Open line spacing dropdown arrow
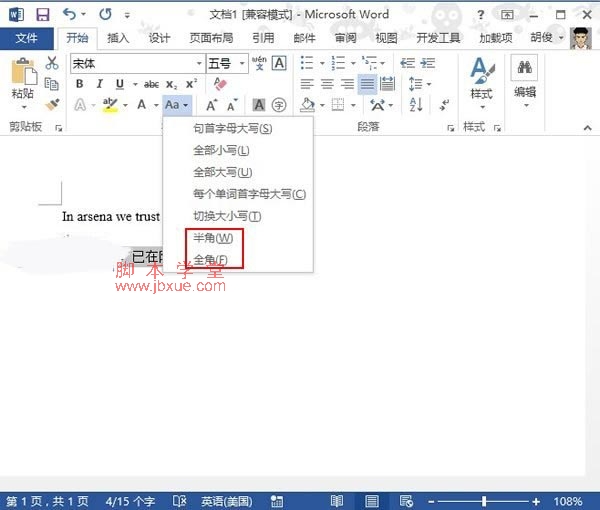 (429, 84)
